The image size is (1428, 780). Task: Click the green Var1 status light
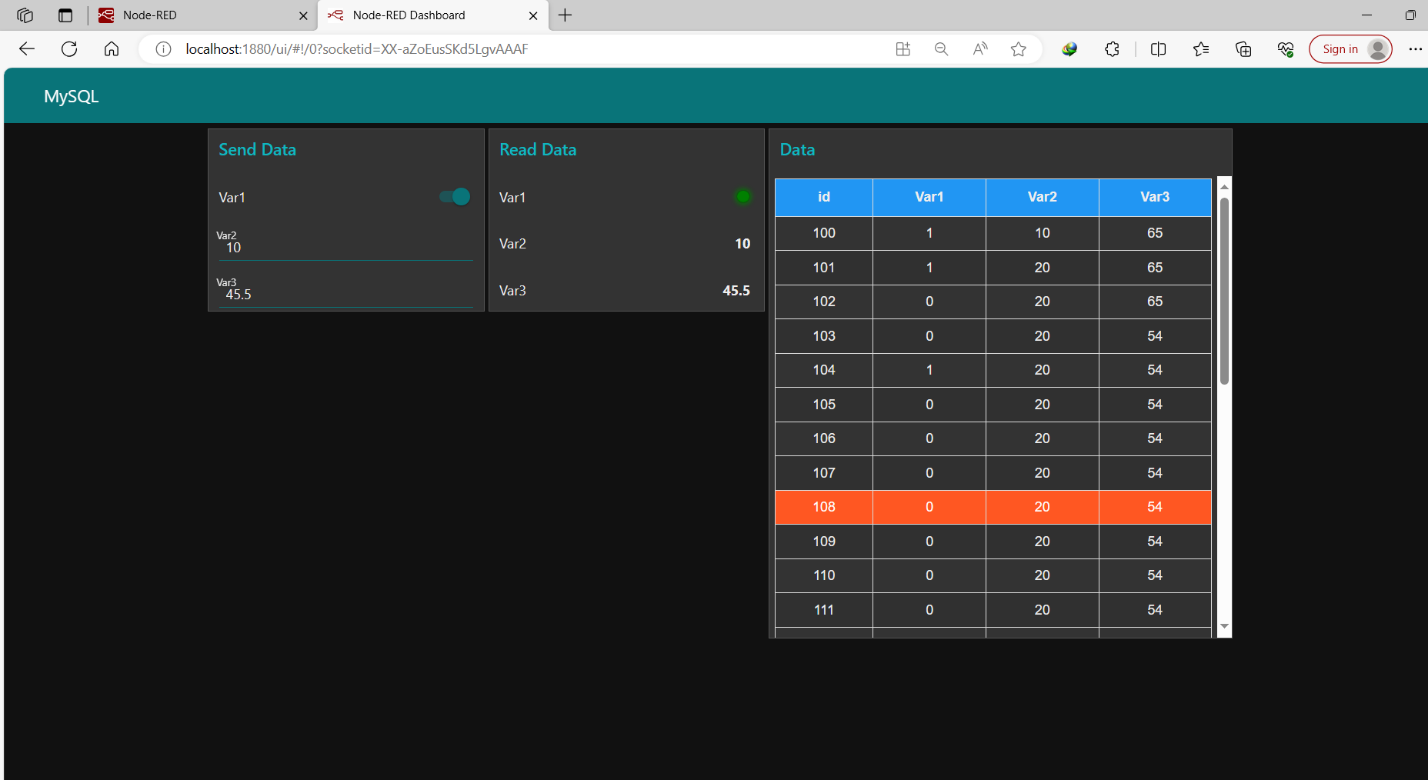pos(742,197)
